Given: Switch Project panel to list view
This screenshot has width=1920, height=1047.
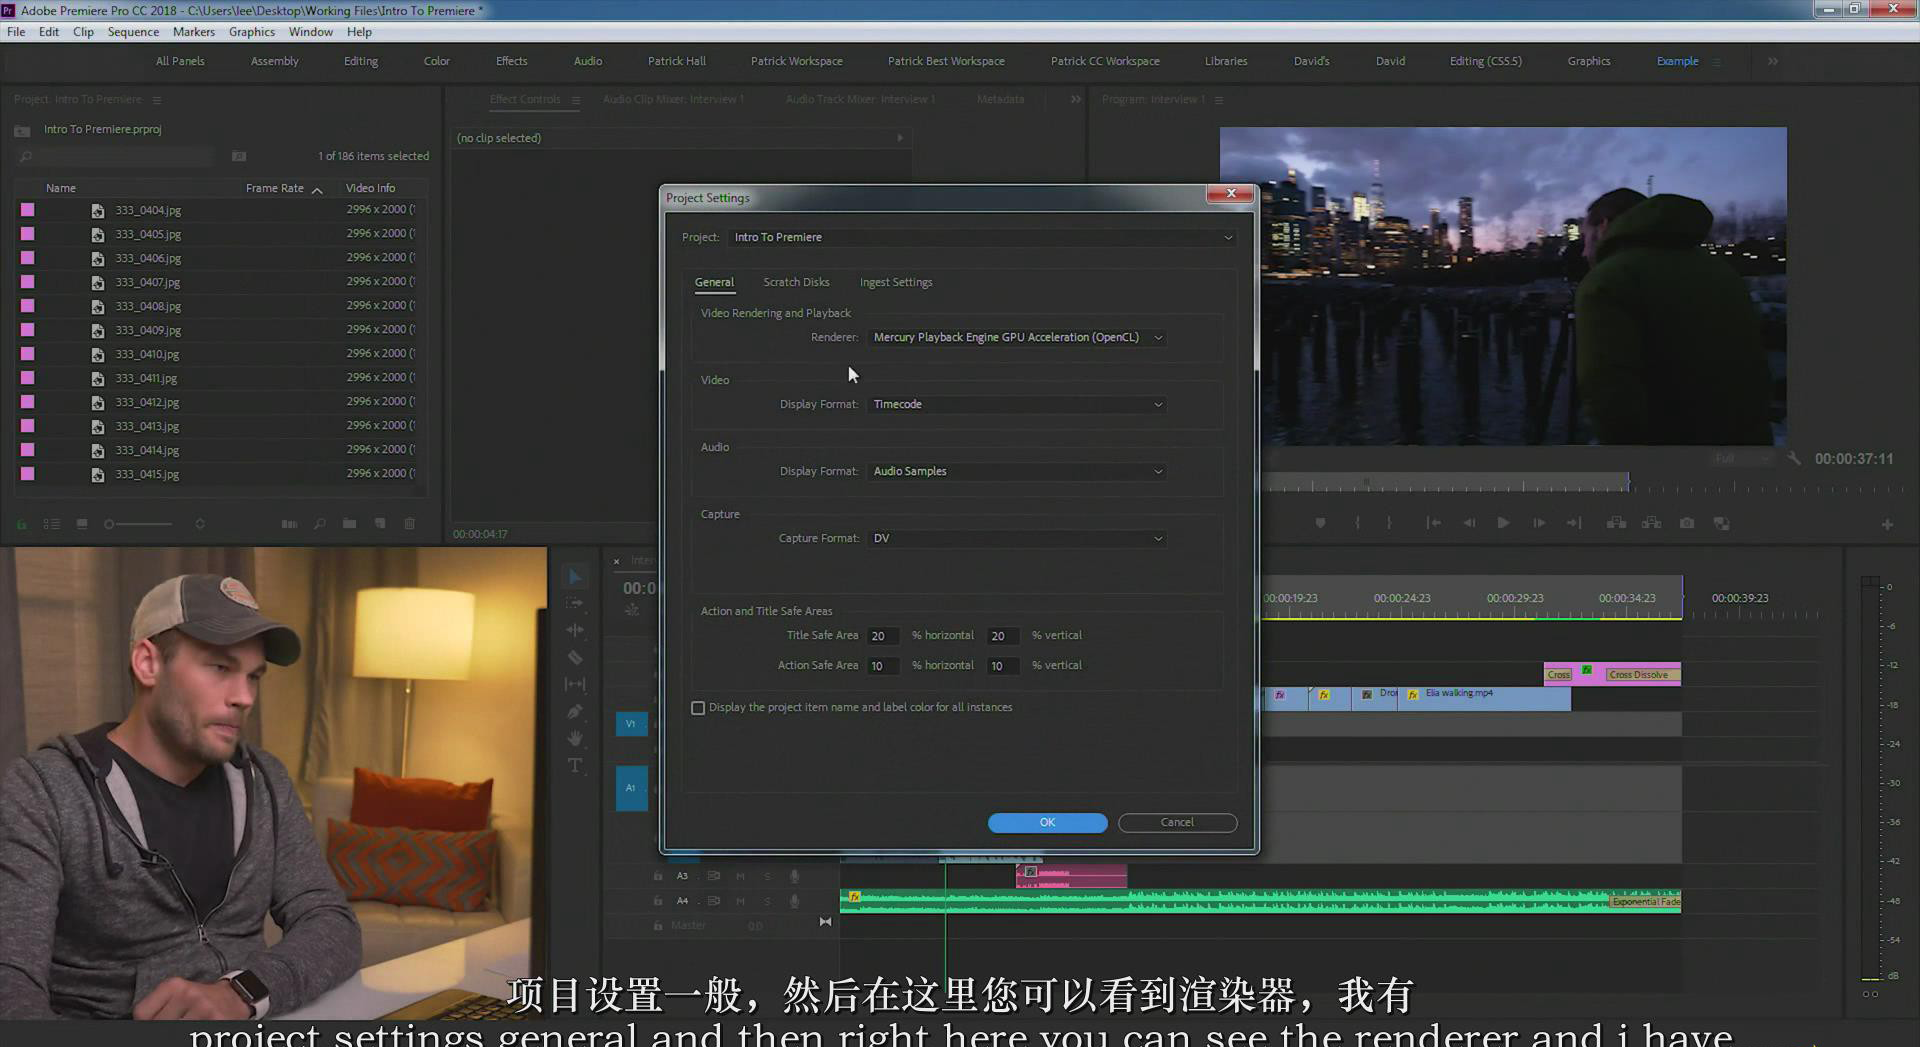Looking at the screenshot, I should tap(51, 524).
